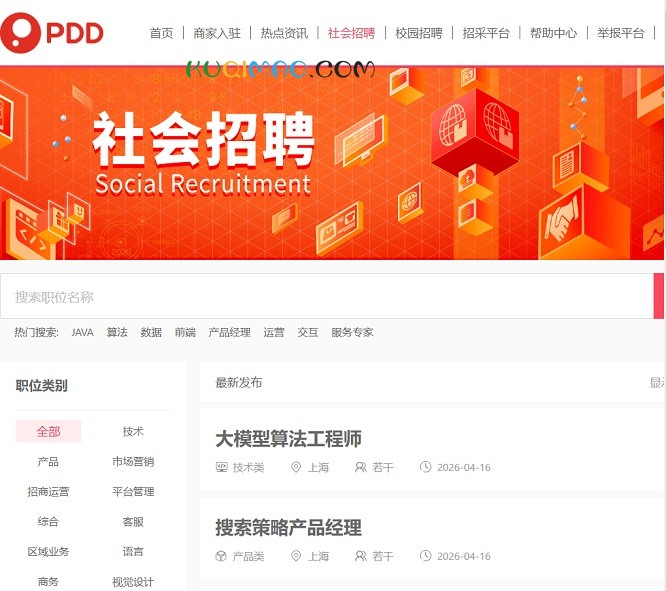Filter by 语言 job category

tap(133, 551)
